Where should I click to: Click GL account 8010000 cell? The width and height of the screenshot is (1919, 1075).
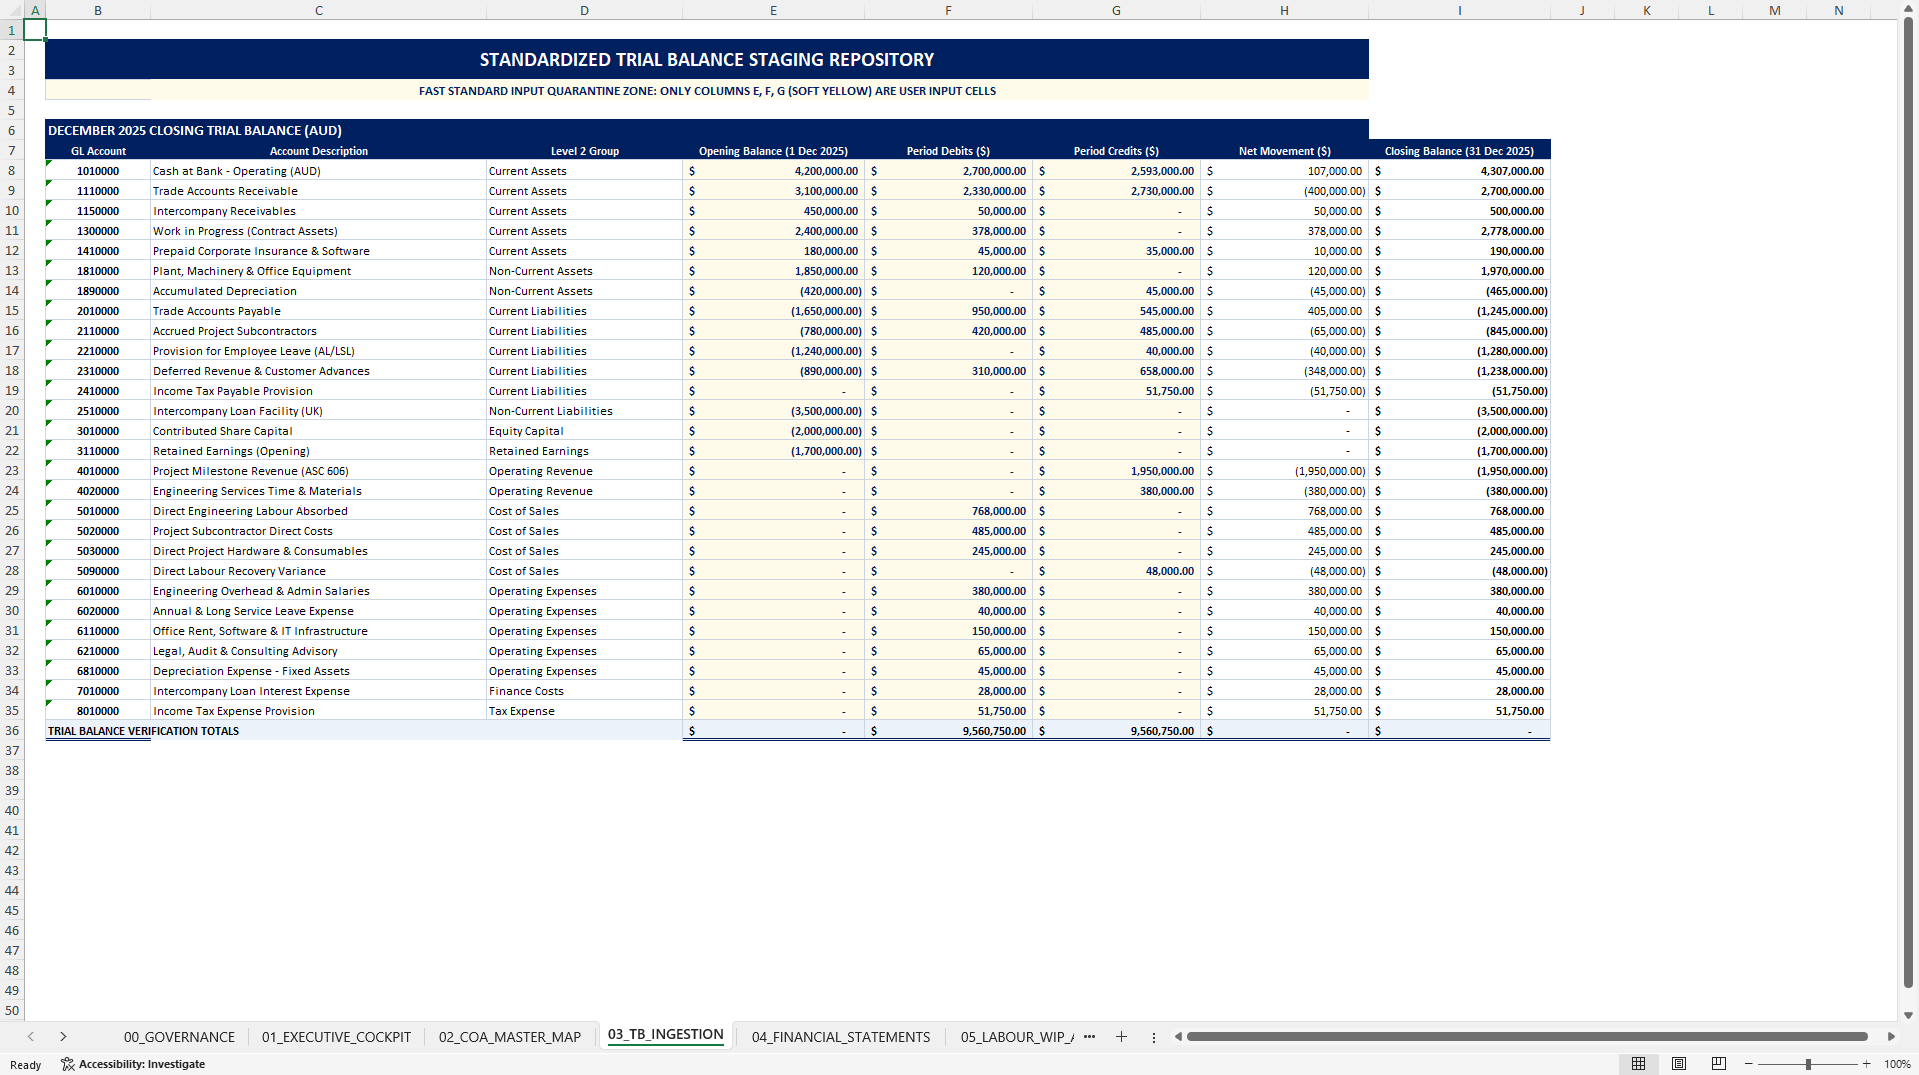(98, 711)
